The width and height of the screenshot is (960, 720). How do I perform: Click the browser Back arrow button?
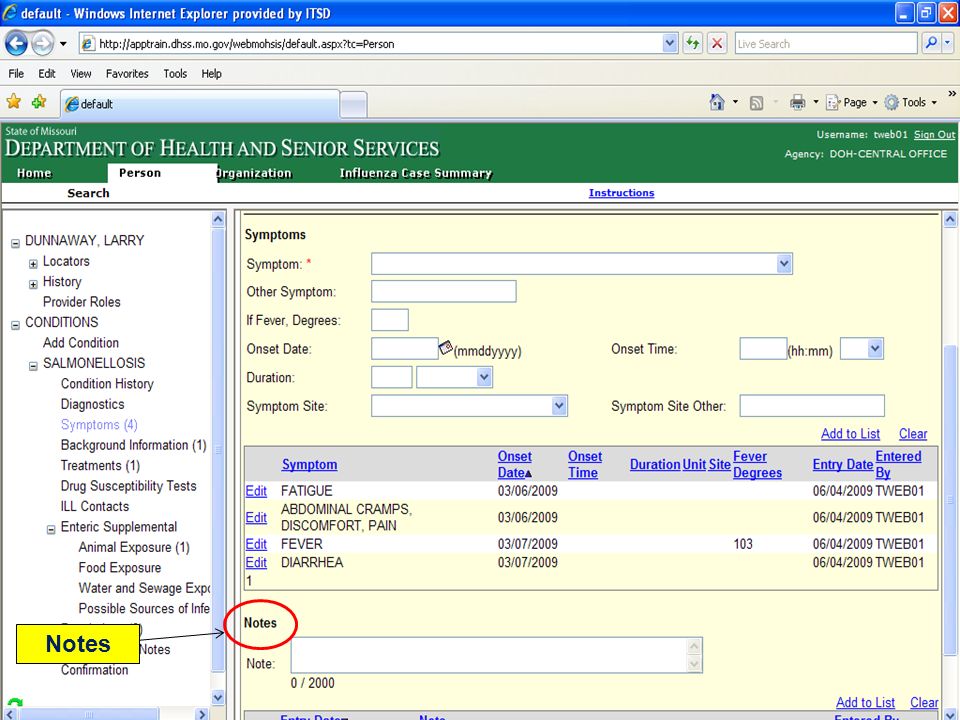tap(17, 43)
